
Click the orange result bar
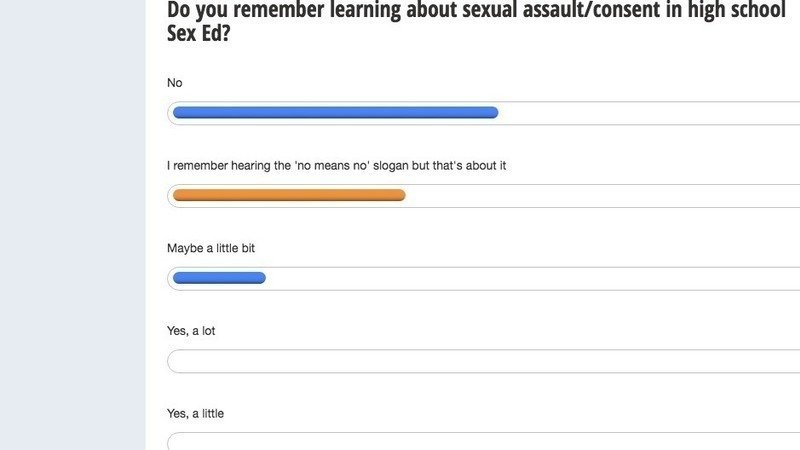(289, 195)
